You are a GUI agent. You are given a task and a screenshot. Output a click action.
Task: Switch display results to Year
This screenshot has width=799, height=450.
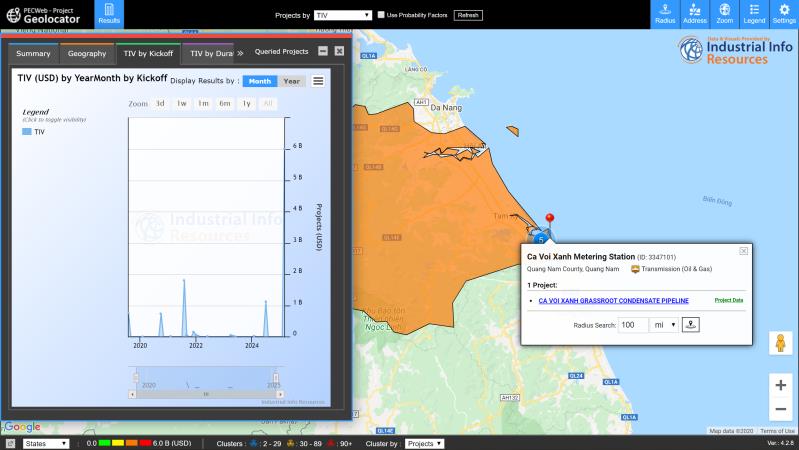291,81
